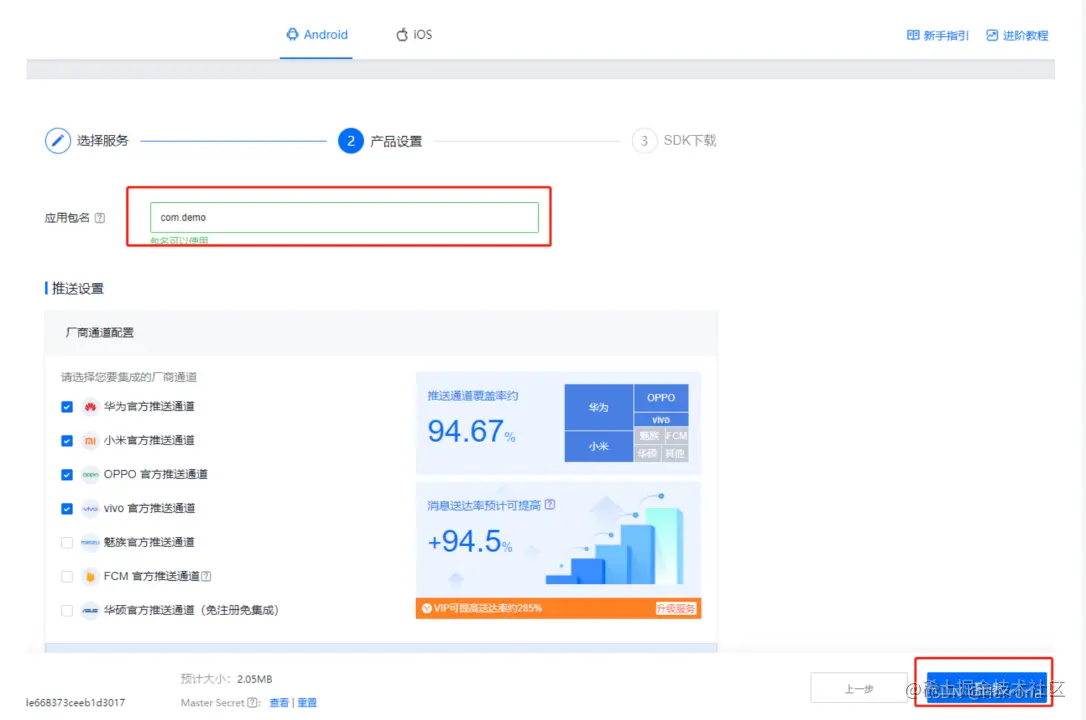
Task: Click the vivo block in coverage chart
Action: click(661, 420)
